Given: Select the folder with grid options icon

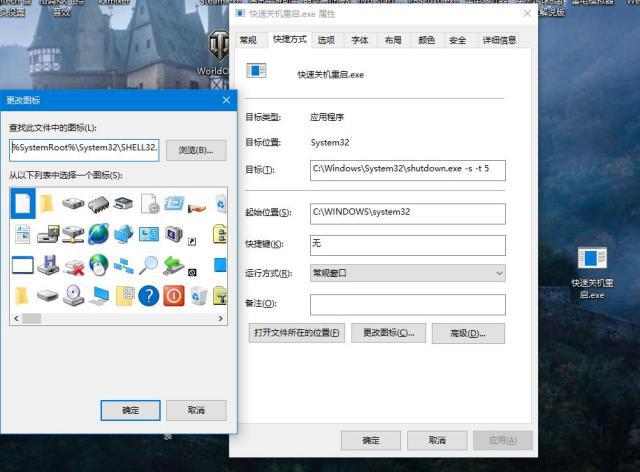Looking at the screenshot, I should [124, 296].
